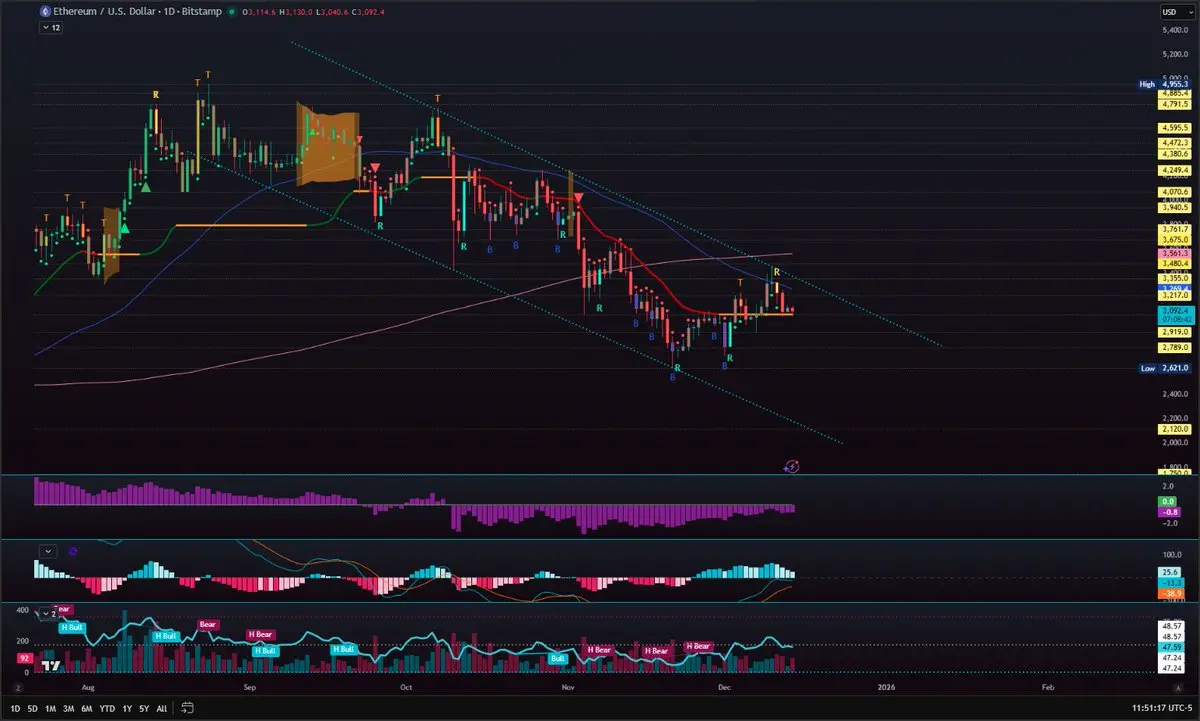Select the 3M time range

69,708
